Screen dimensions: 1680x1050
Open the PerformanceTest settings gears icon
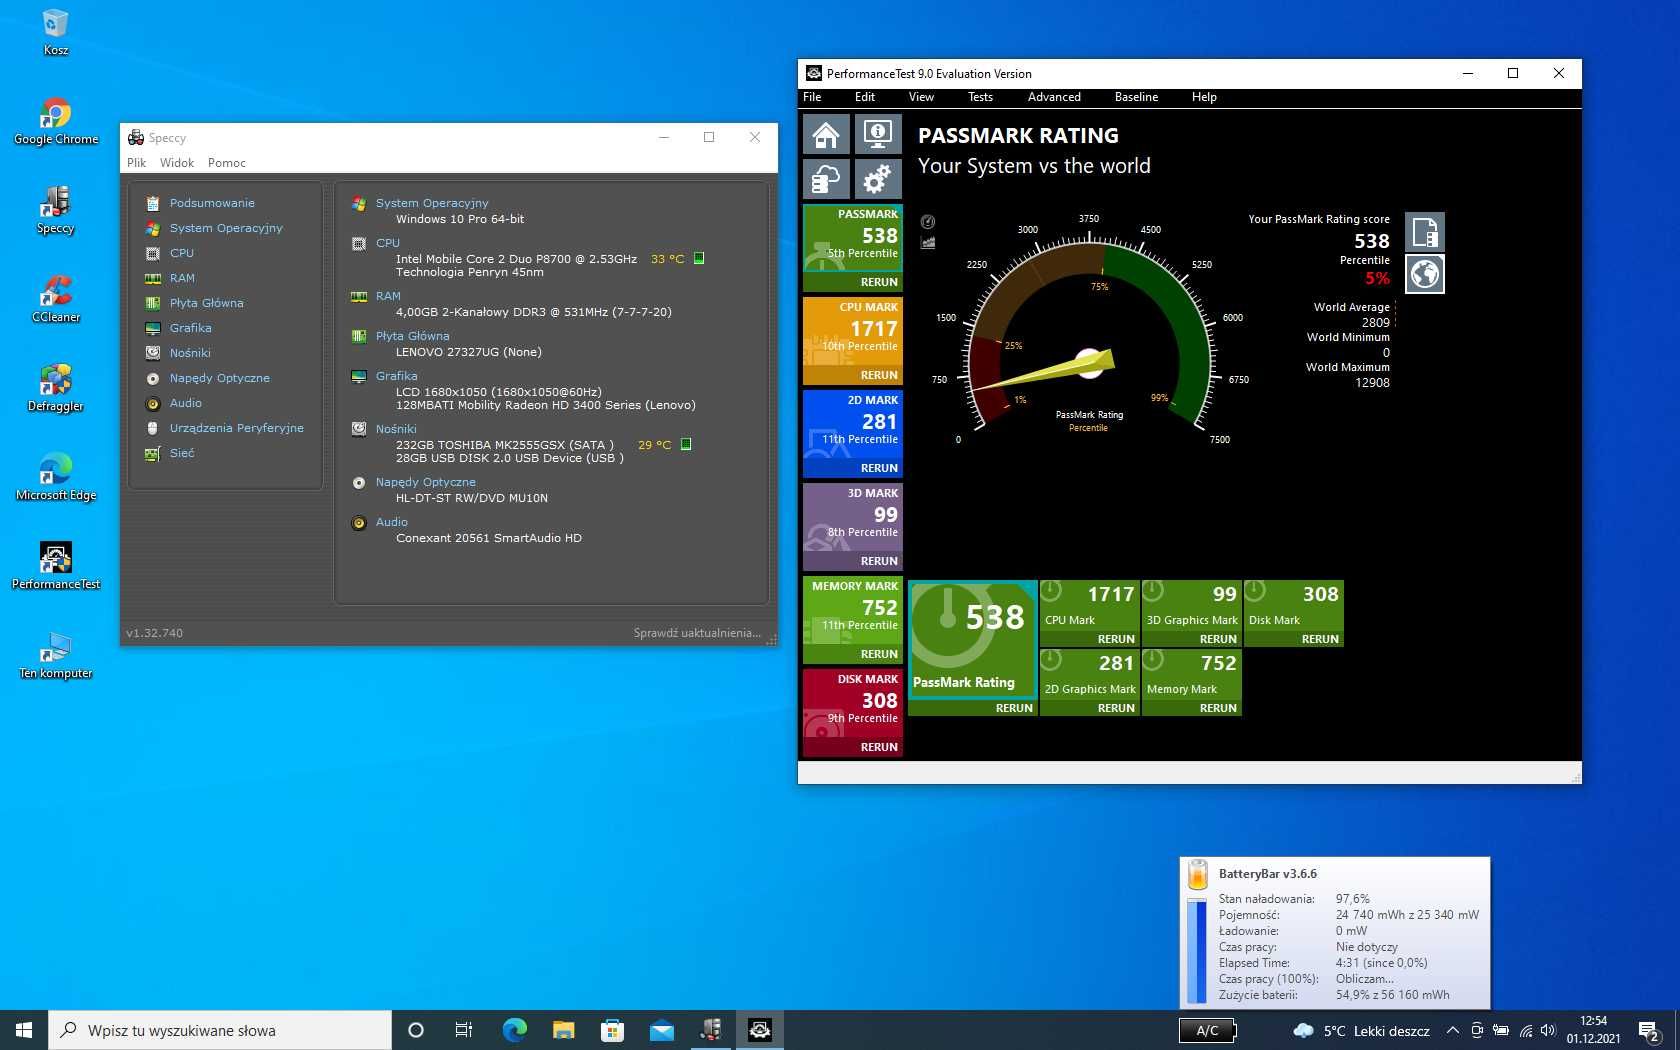(877, 180)
